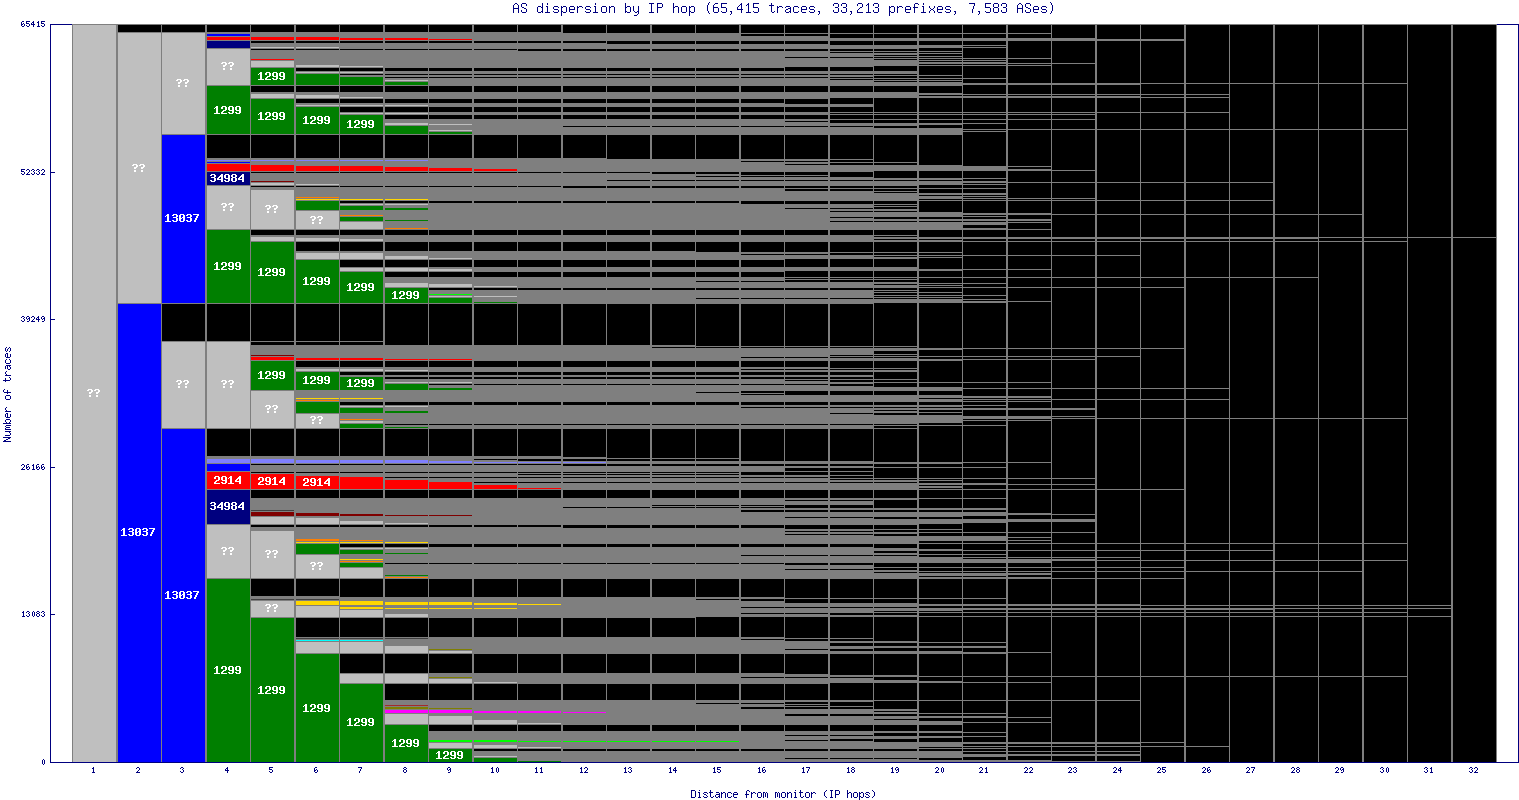This screenshot has width=1519, height=800.
Task: Select the red 2914 block in hop 4 column
Action: [228, 480]
